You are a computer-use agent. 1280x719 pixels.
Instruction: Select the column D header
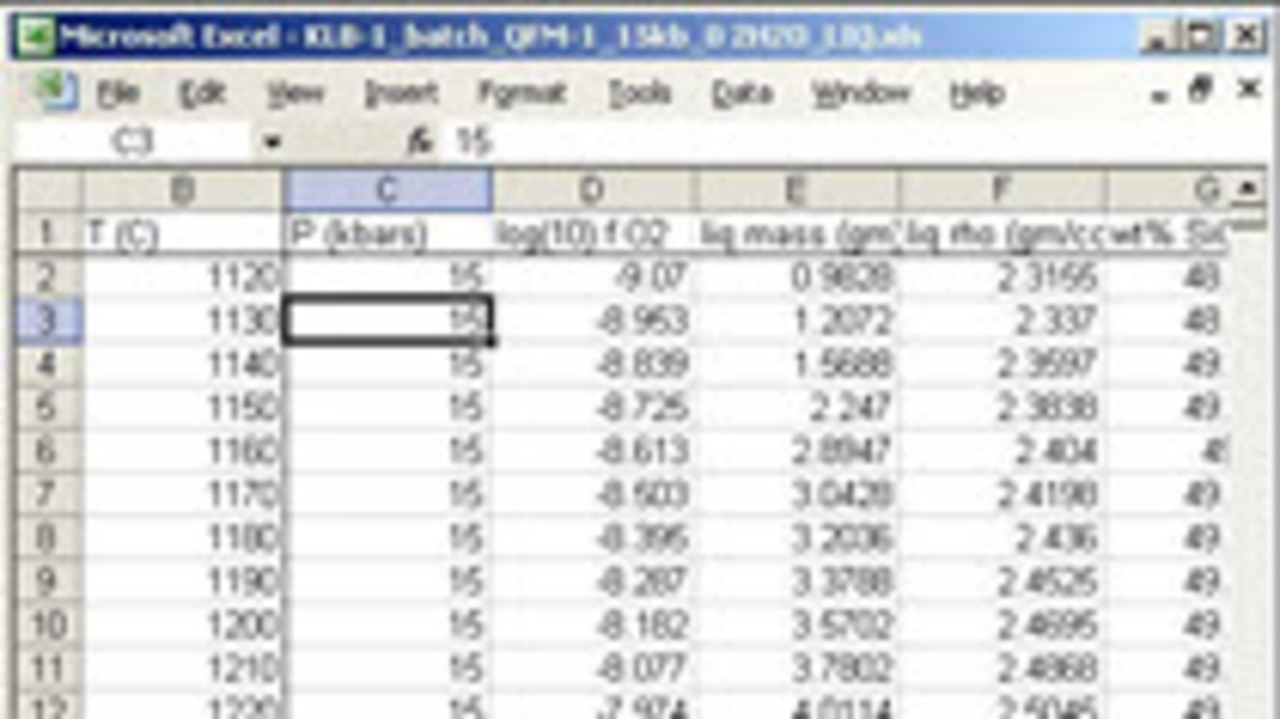pyautogui.click(x=593, y=190)
